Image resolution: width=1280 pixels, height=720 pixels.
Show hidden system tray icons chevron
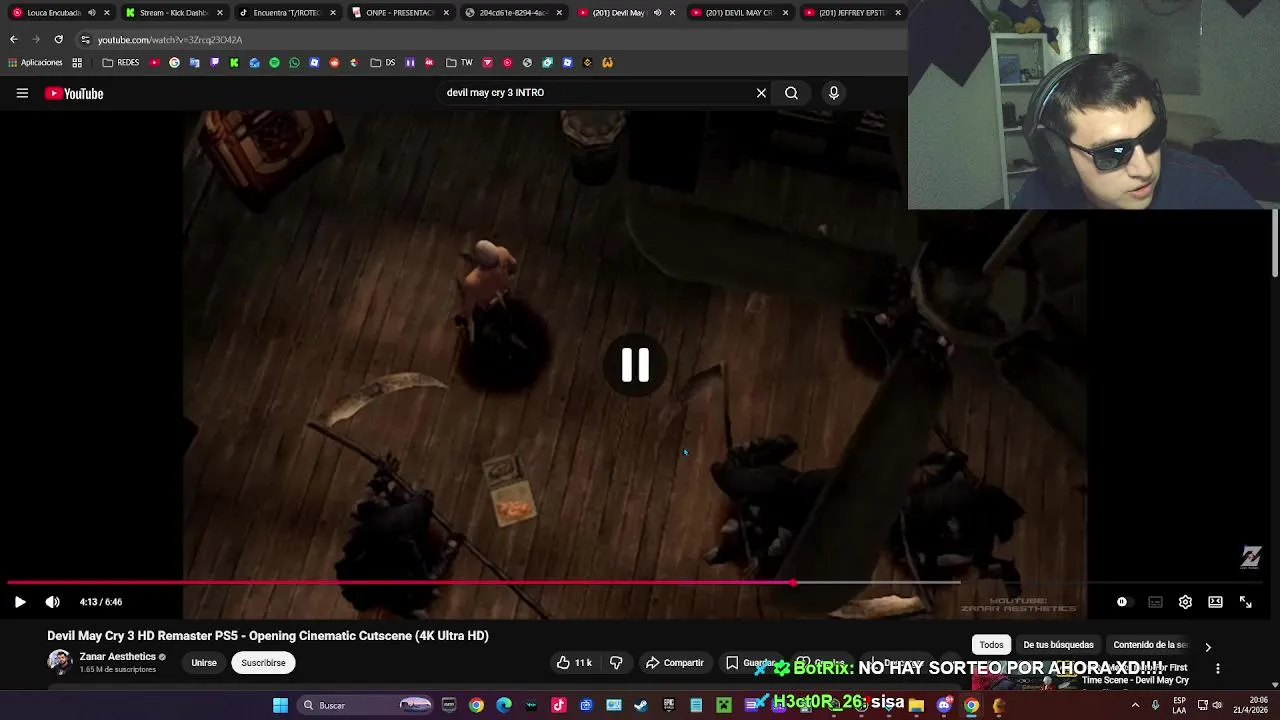(x=1135, y=705)
